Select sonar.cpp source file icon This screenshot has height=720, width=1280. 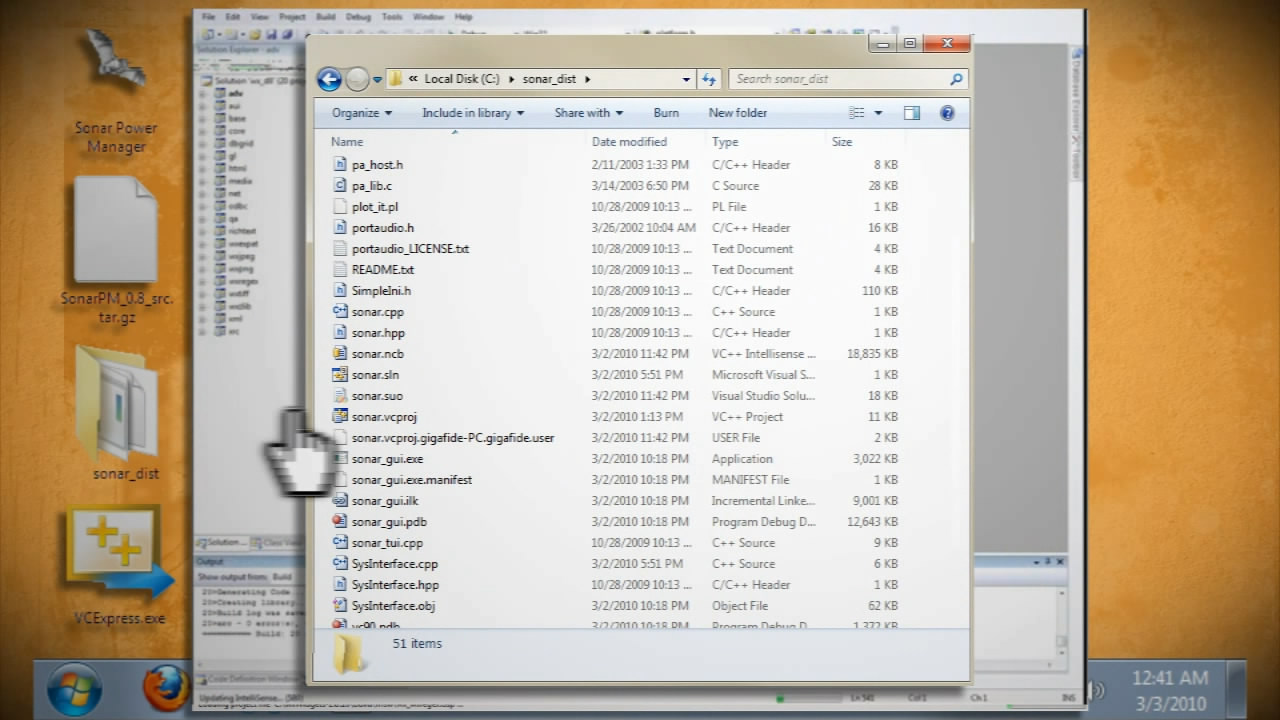pyautogui.click(x=340, y=312)
